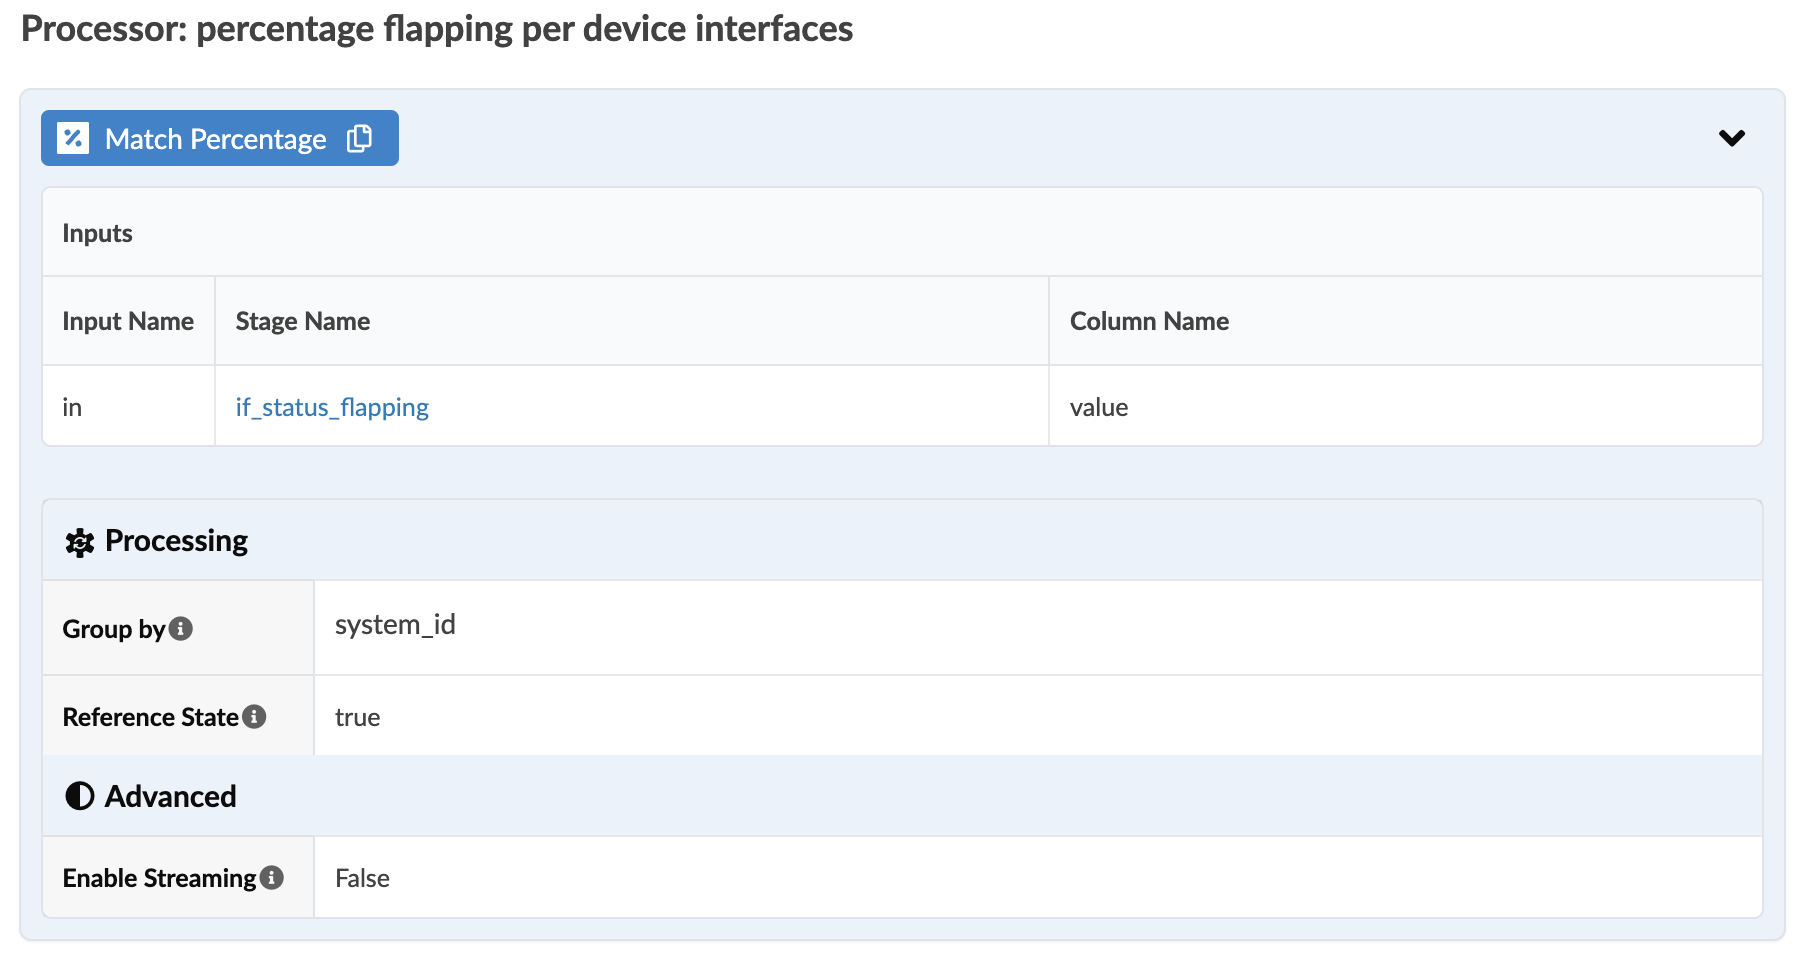Click the Advanced section heading

(171, 796)
